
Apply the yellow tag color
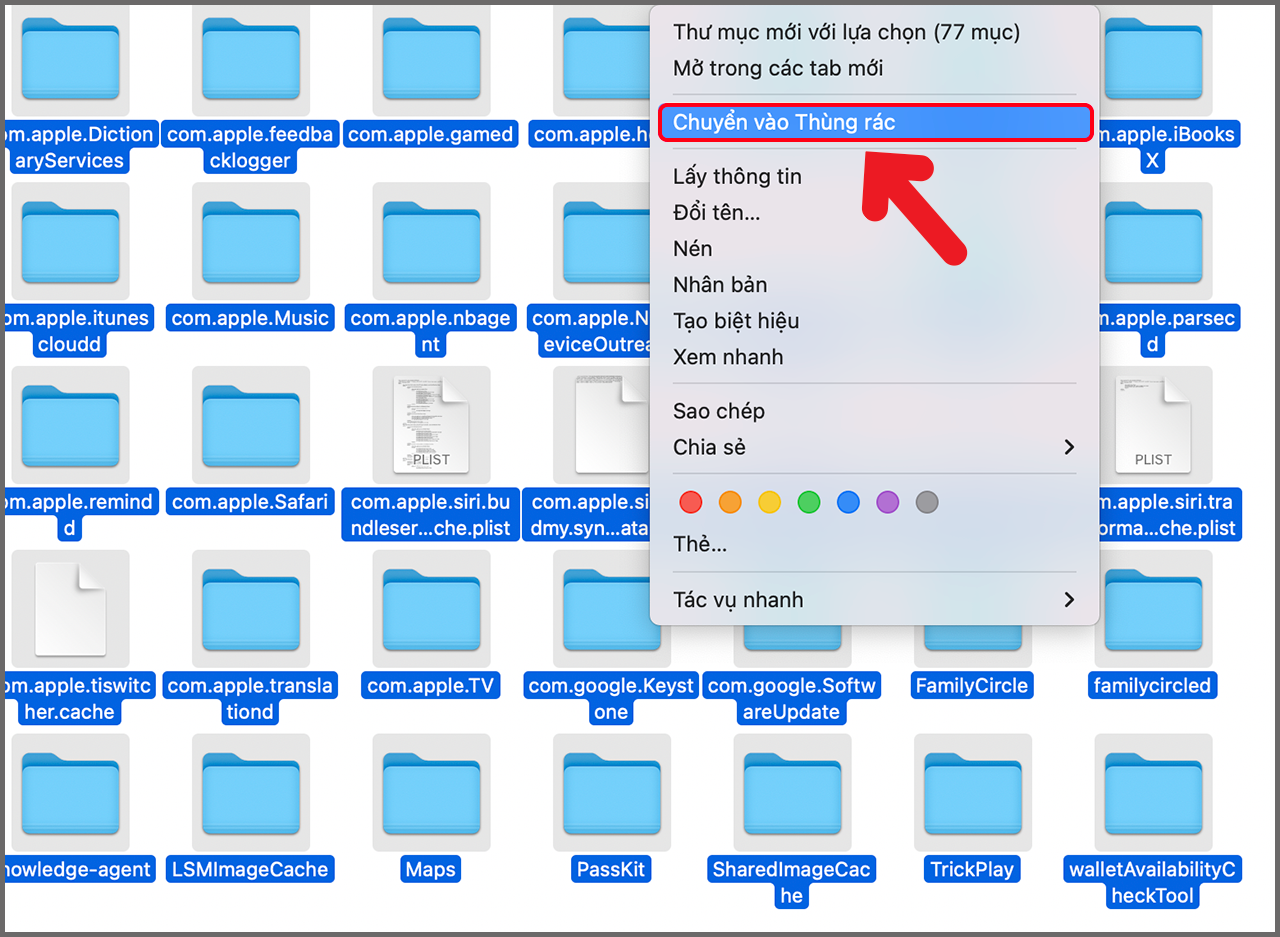coord(769,502)
